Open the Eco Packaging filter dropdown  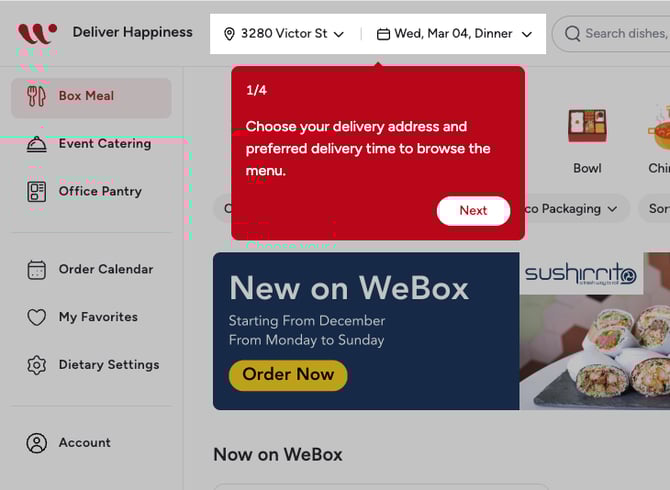pyautogui.click(x=571, y=209)
